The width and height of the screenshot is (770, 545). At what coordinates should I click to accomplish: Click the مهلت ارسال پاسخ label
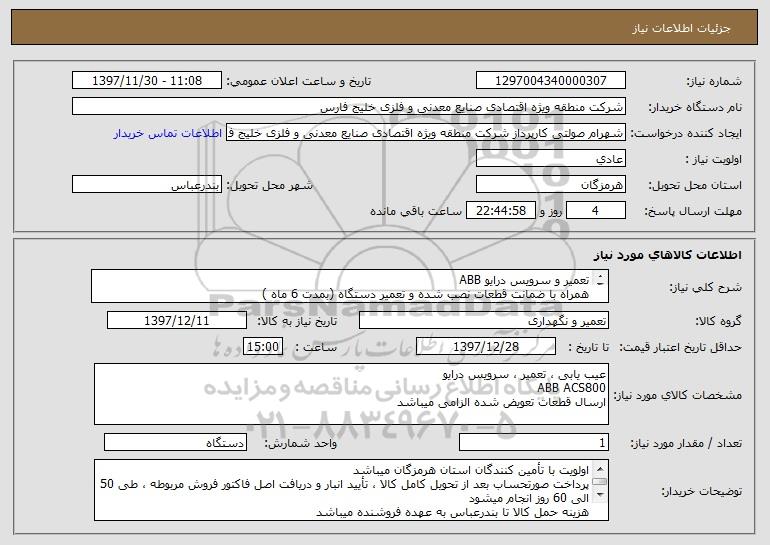pos(693,211)
